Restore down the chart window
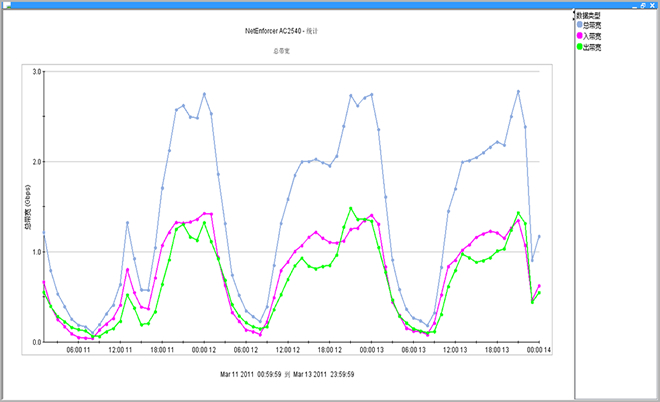Image resolution: width=660 pixels, height=402 pixels. click(x=642, y=5)
